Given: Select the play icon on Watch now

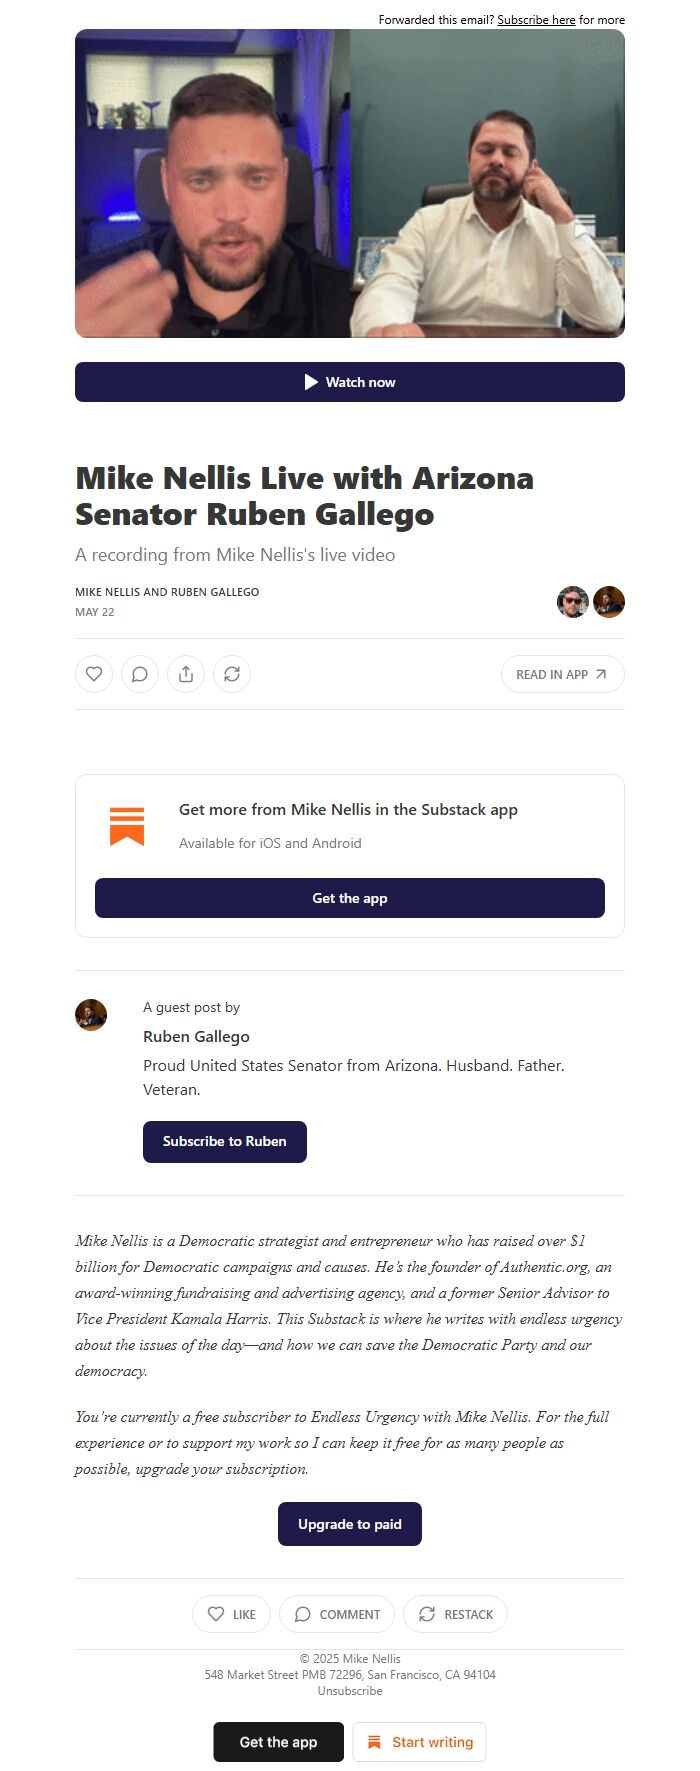Looking at the screenshot, I should click(x=311, y=381).
